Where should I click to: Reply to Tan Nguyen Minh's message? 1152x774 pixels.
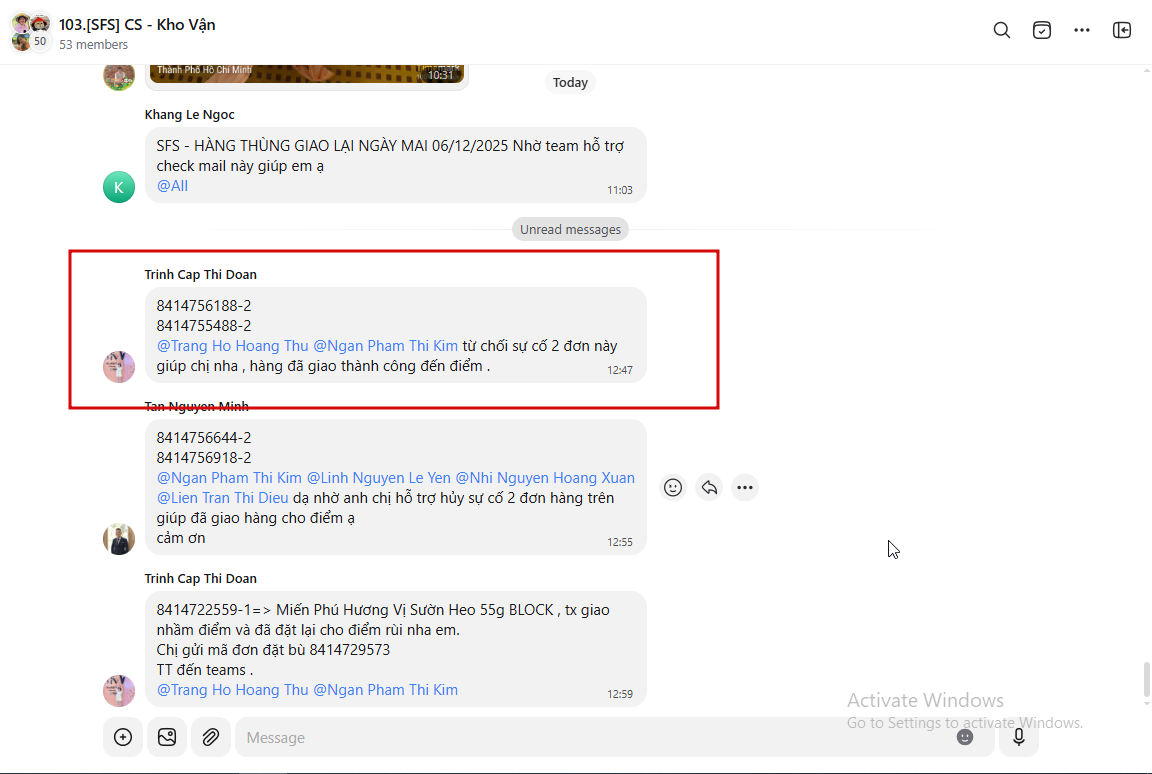(x=709, y=488)
